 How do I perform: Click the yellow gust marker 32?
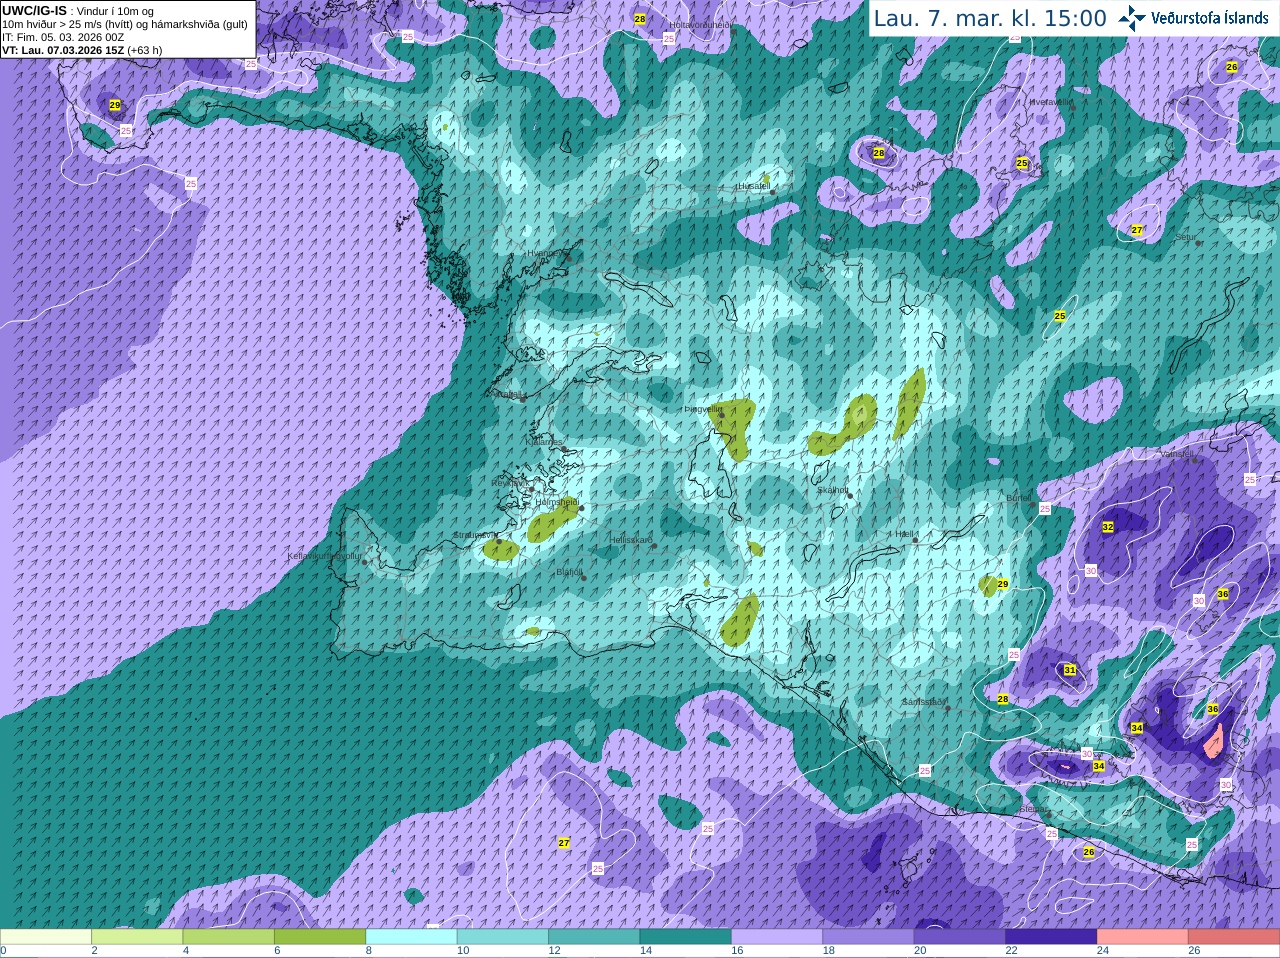1107,527
